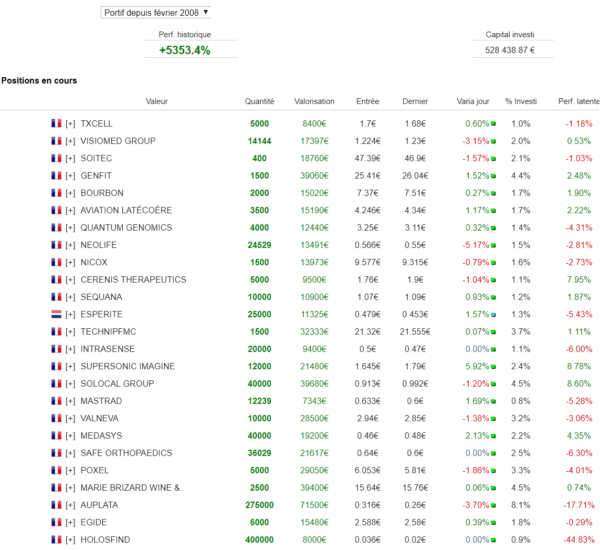The width and height of the screenshot is (600, 550).
Task: Click the Netherlands flag next to ESPERITE
Action: tap(56, 314)
